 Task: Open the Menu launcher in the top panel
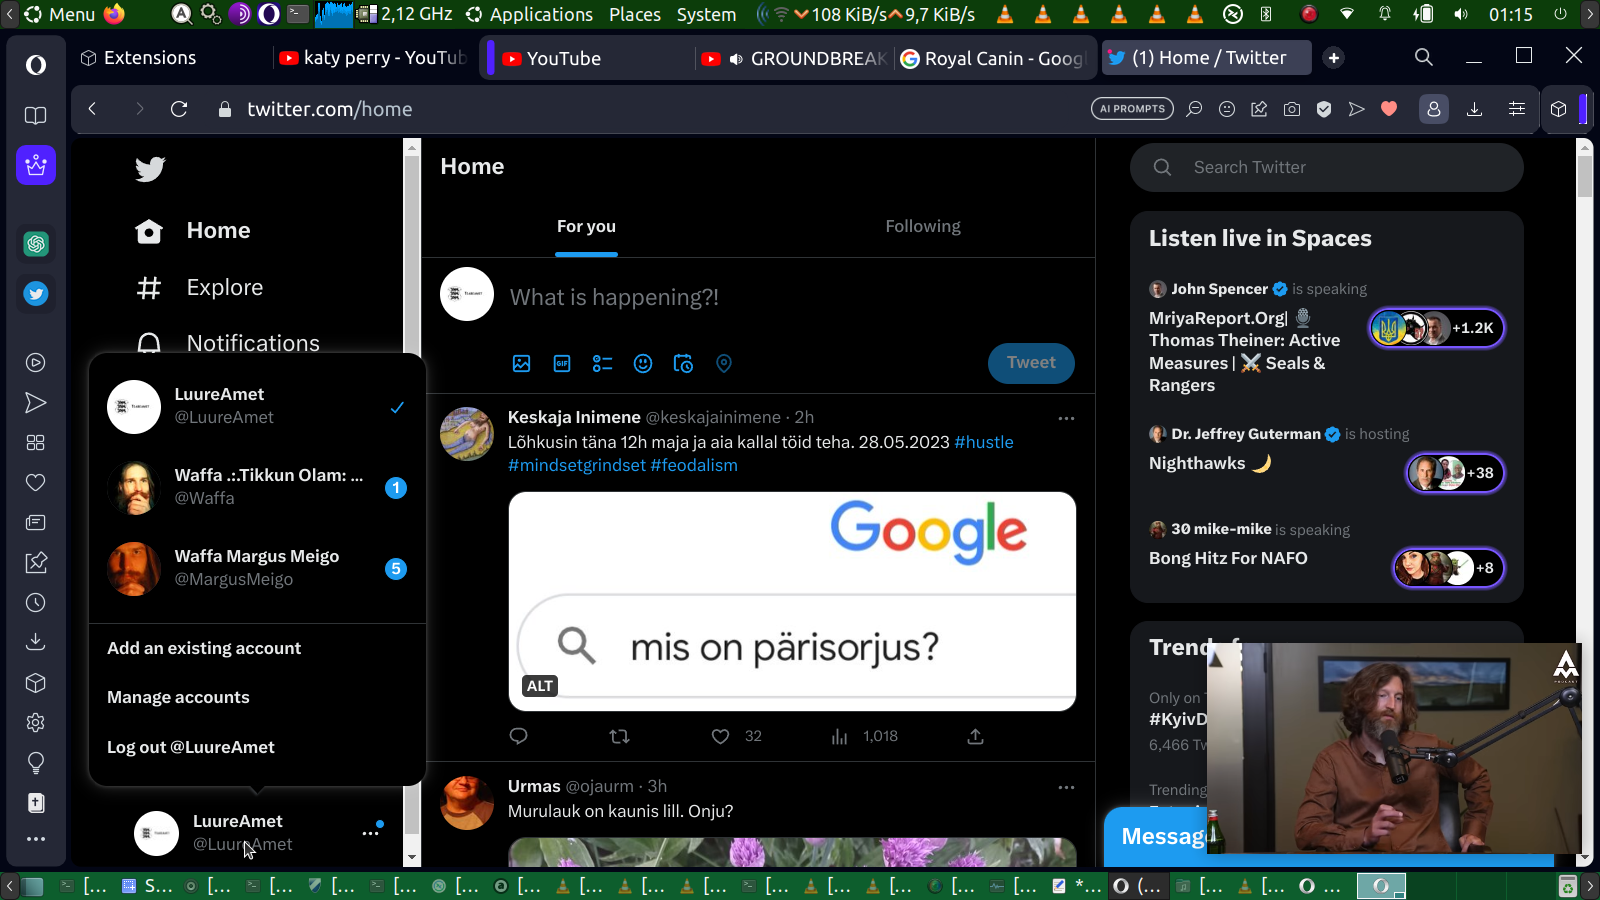[59, 14]
